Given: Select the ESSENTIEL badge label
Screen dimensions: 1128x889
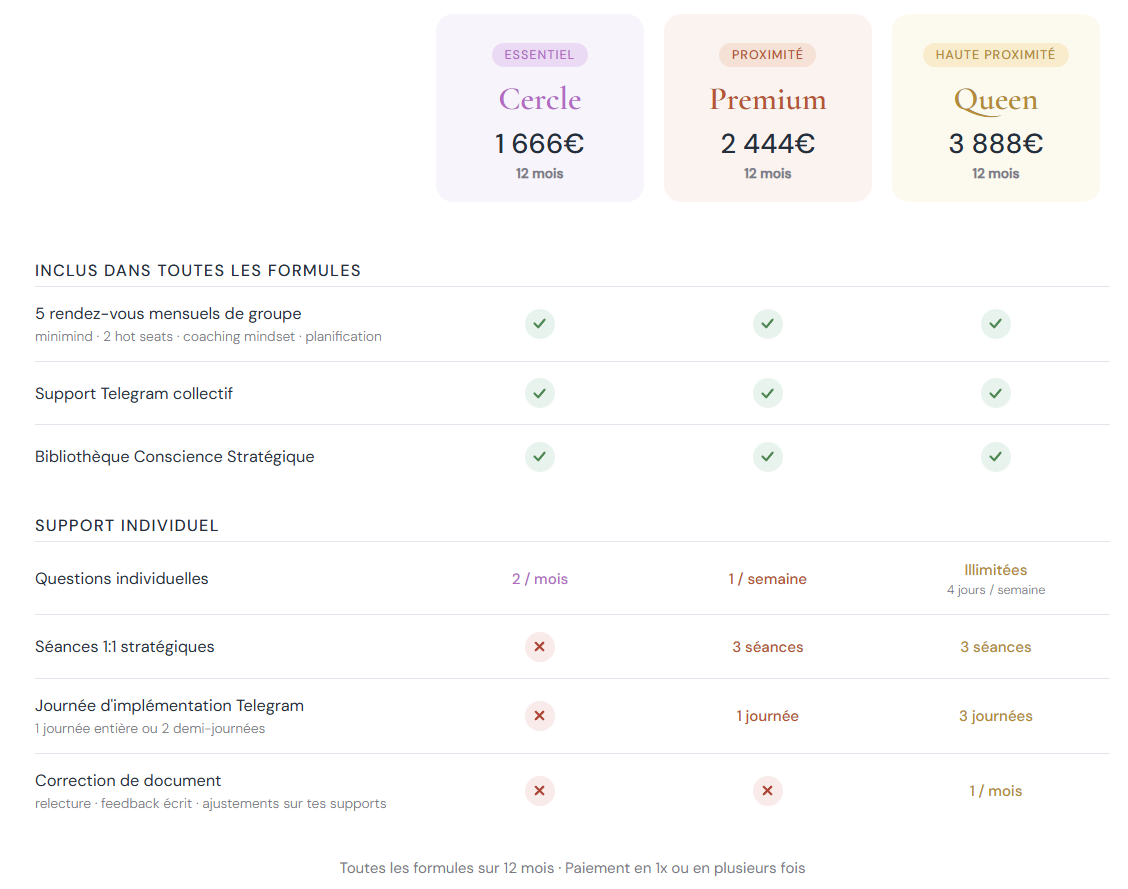Looking at the screenshot, I should pos(540,55).
